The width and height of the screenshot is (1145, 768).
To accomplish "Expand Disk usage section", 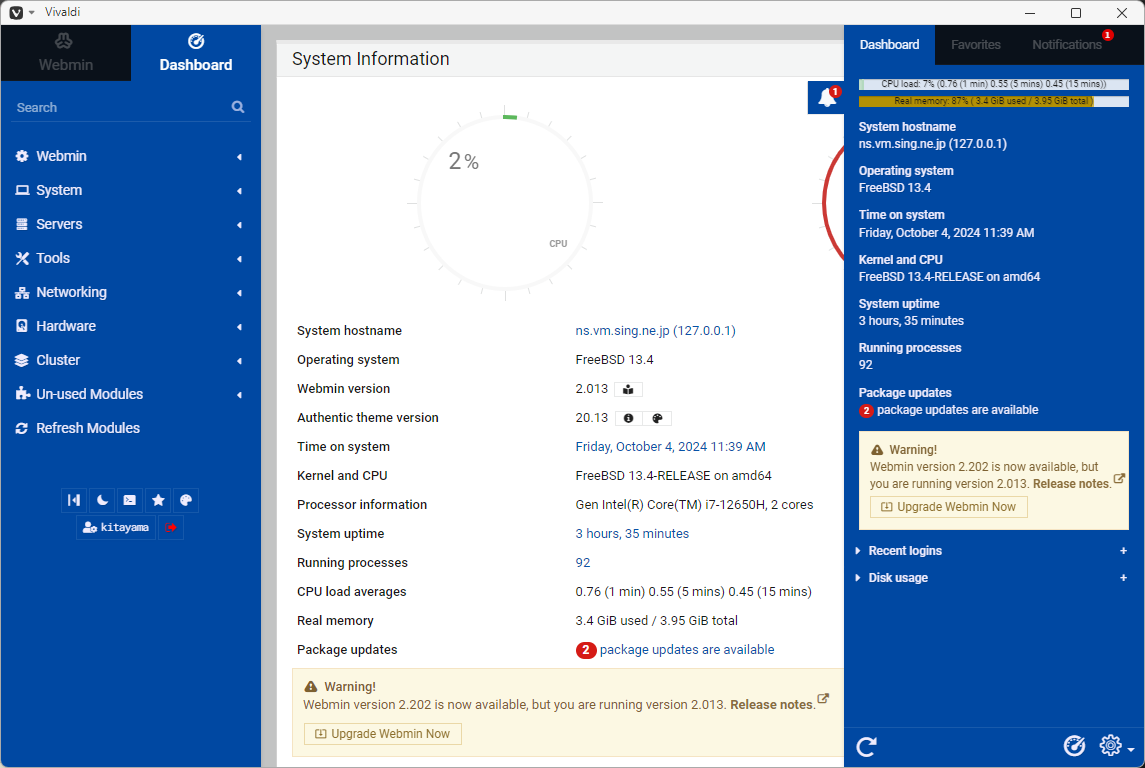I will coord(897,577).
